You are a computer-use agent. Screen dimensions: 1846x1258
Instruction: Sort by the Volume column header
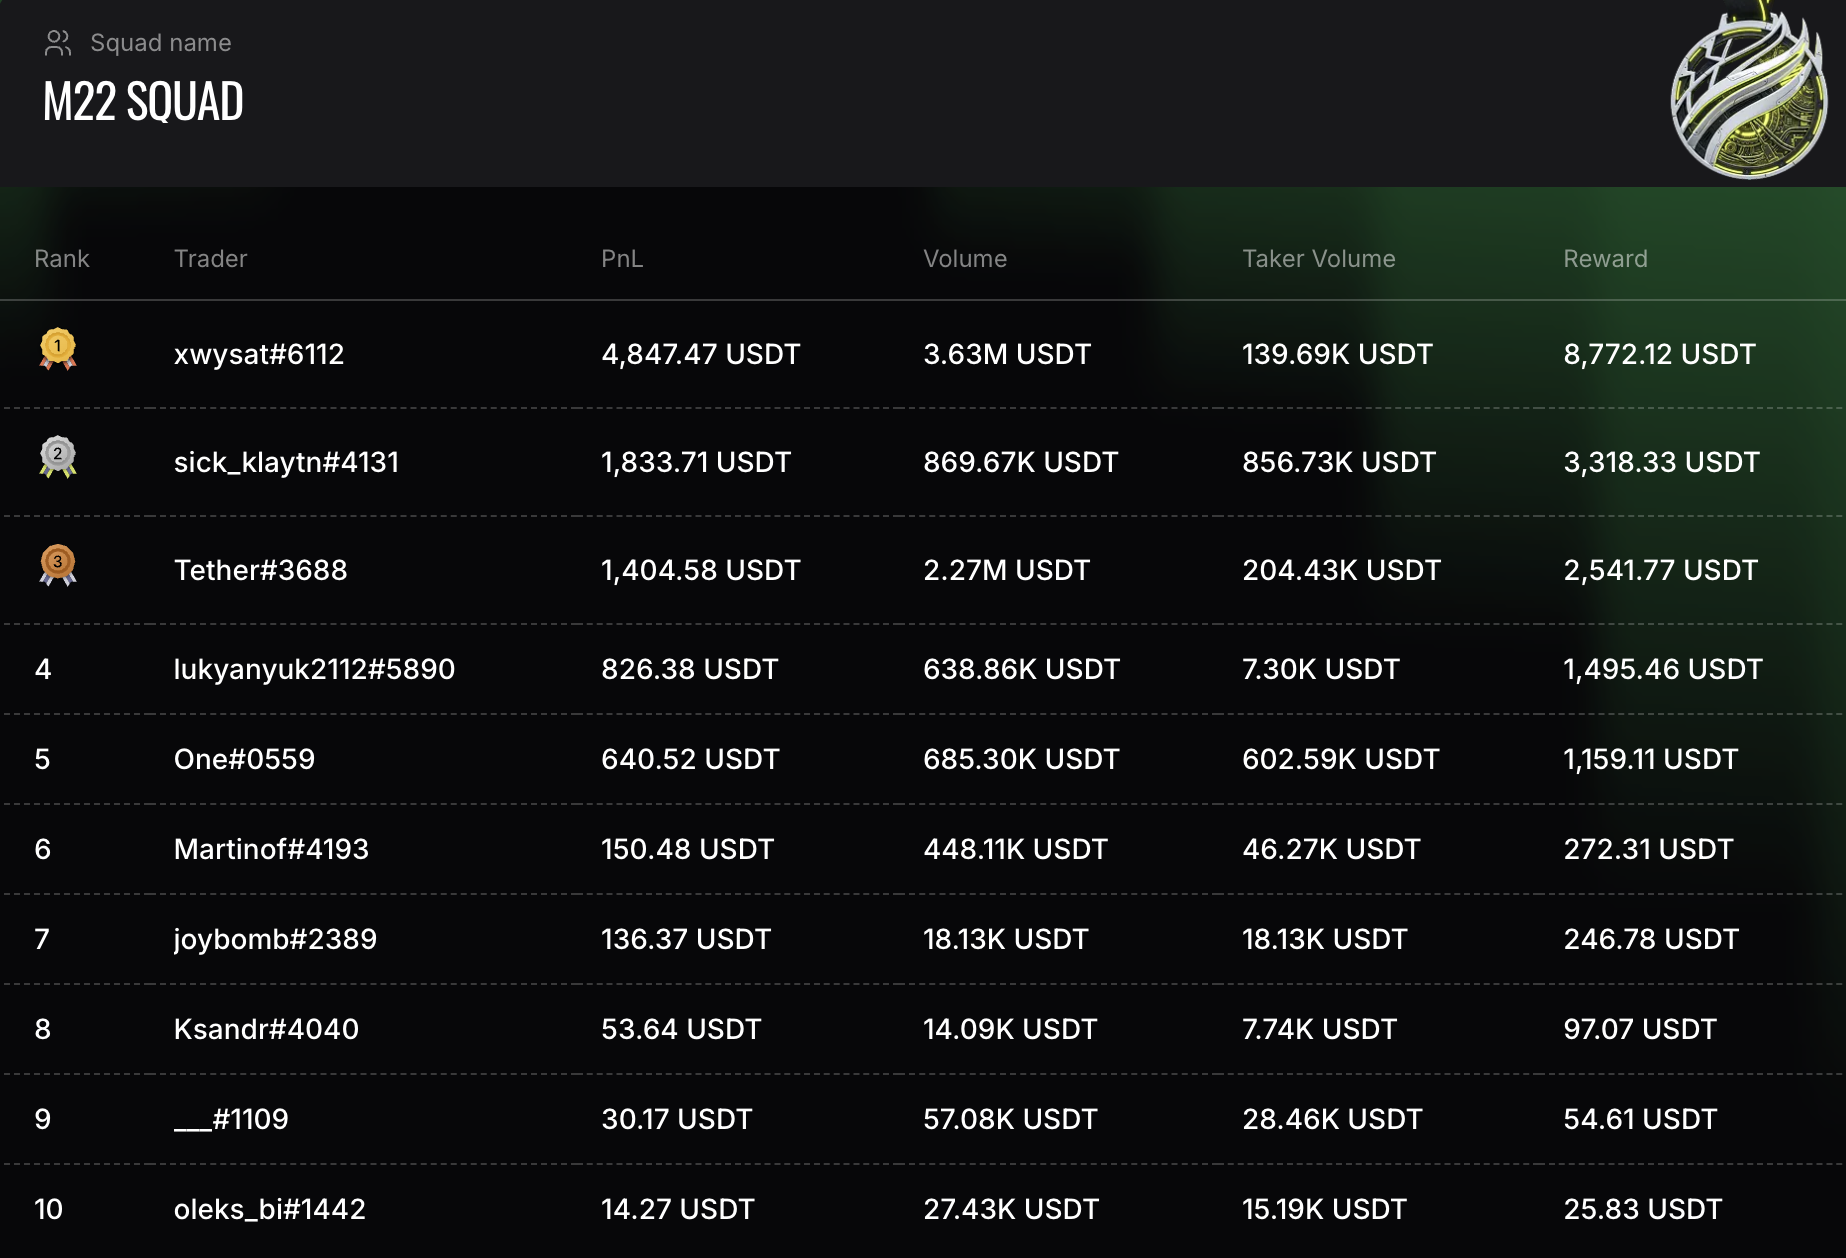965,259
